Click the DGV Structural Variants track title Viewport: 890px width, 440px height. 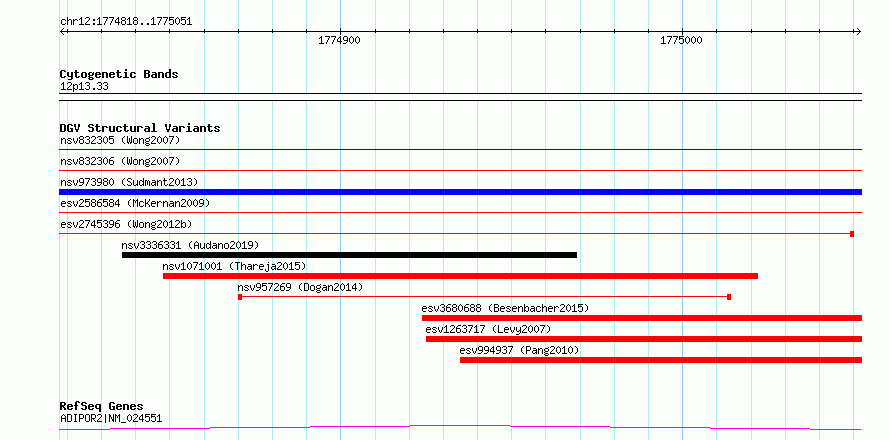(x=140, y=128)
